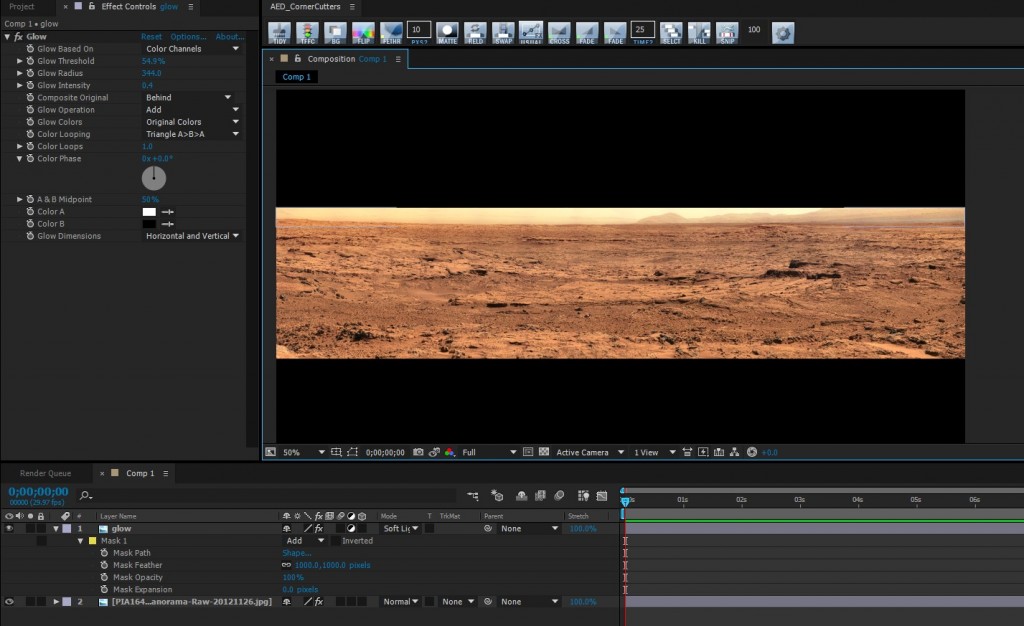The width and height of the screenshot is (1024, 626).
Task: Click the TIDY icon in AED_CornerCutters
Action: click(279, 33)
